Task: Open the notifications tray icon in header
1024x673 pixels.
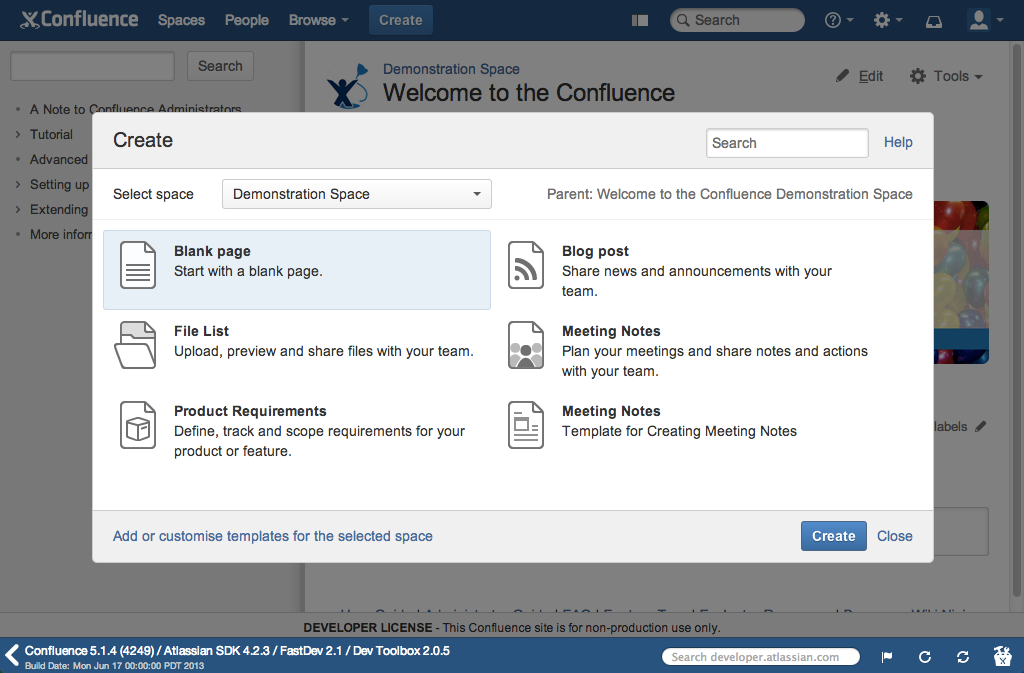Action: pyautogui.click(x=933, y=20)
